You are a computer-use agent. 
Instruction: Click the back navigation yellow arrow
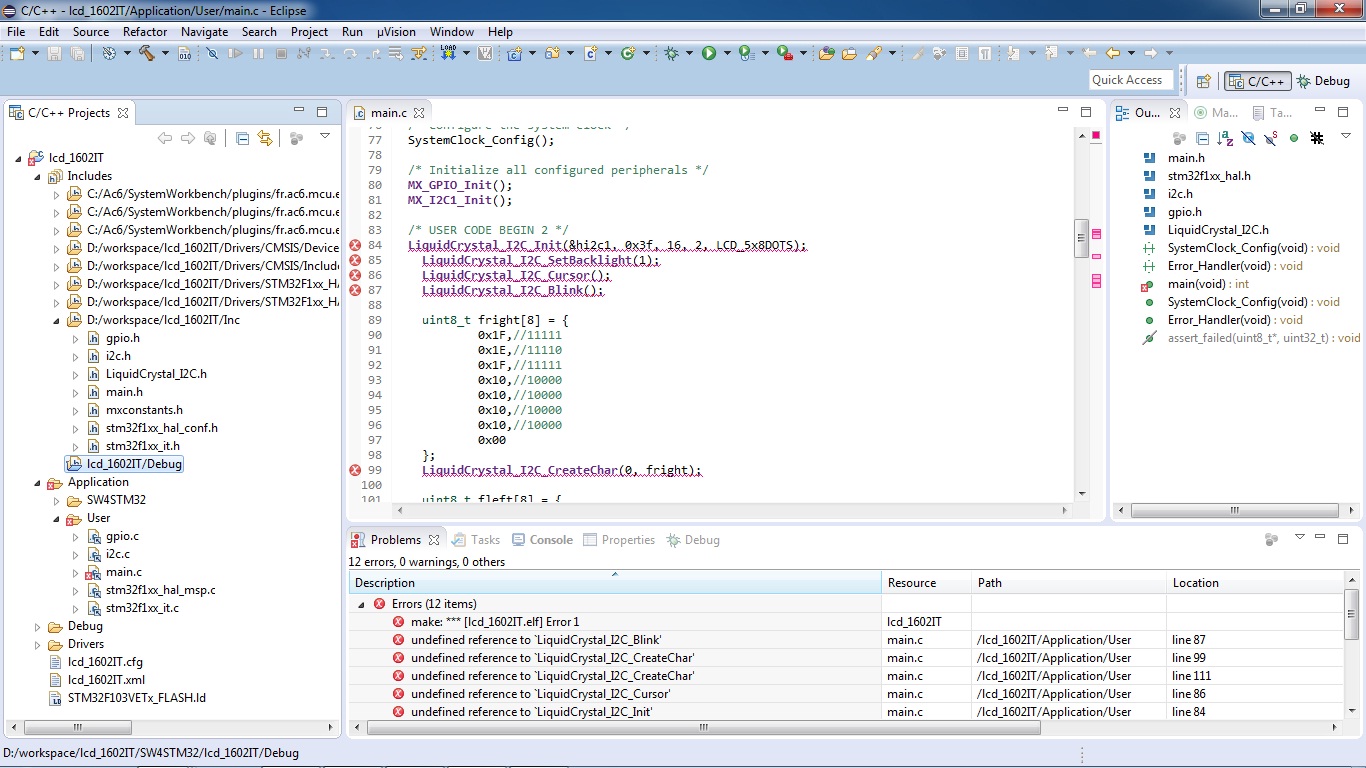[x=1113, y=53]
